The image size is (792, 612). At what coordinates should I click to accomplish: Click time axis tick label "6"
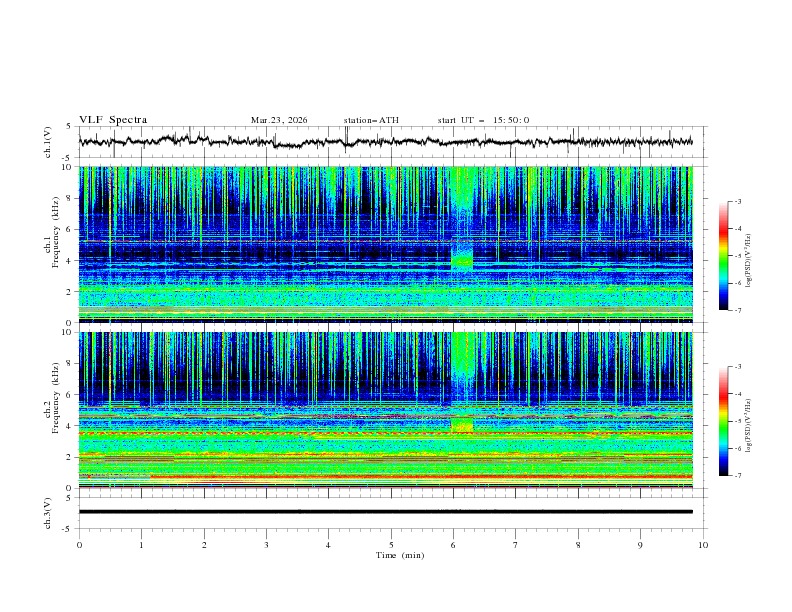(x=453, y=545)
